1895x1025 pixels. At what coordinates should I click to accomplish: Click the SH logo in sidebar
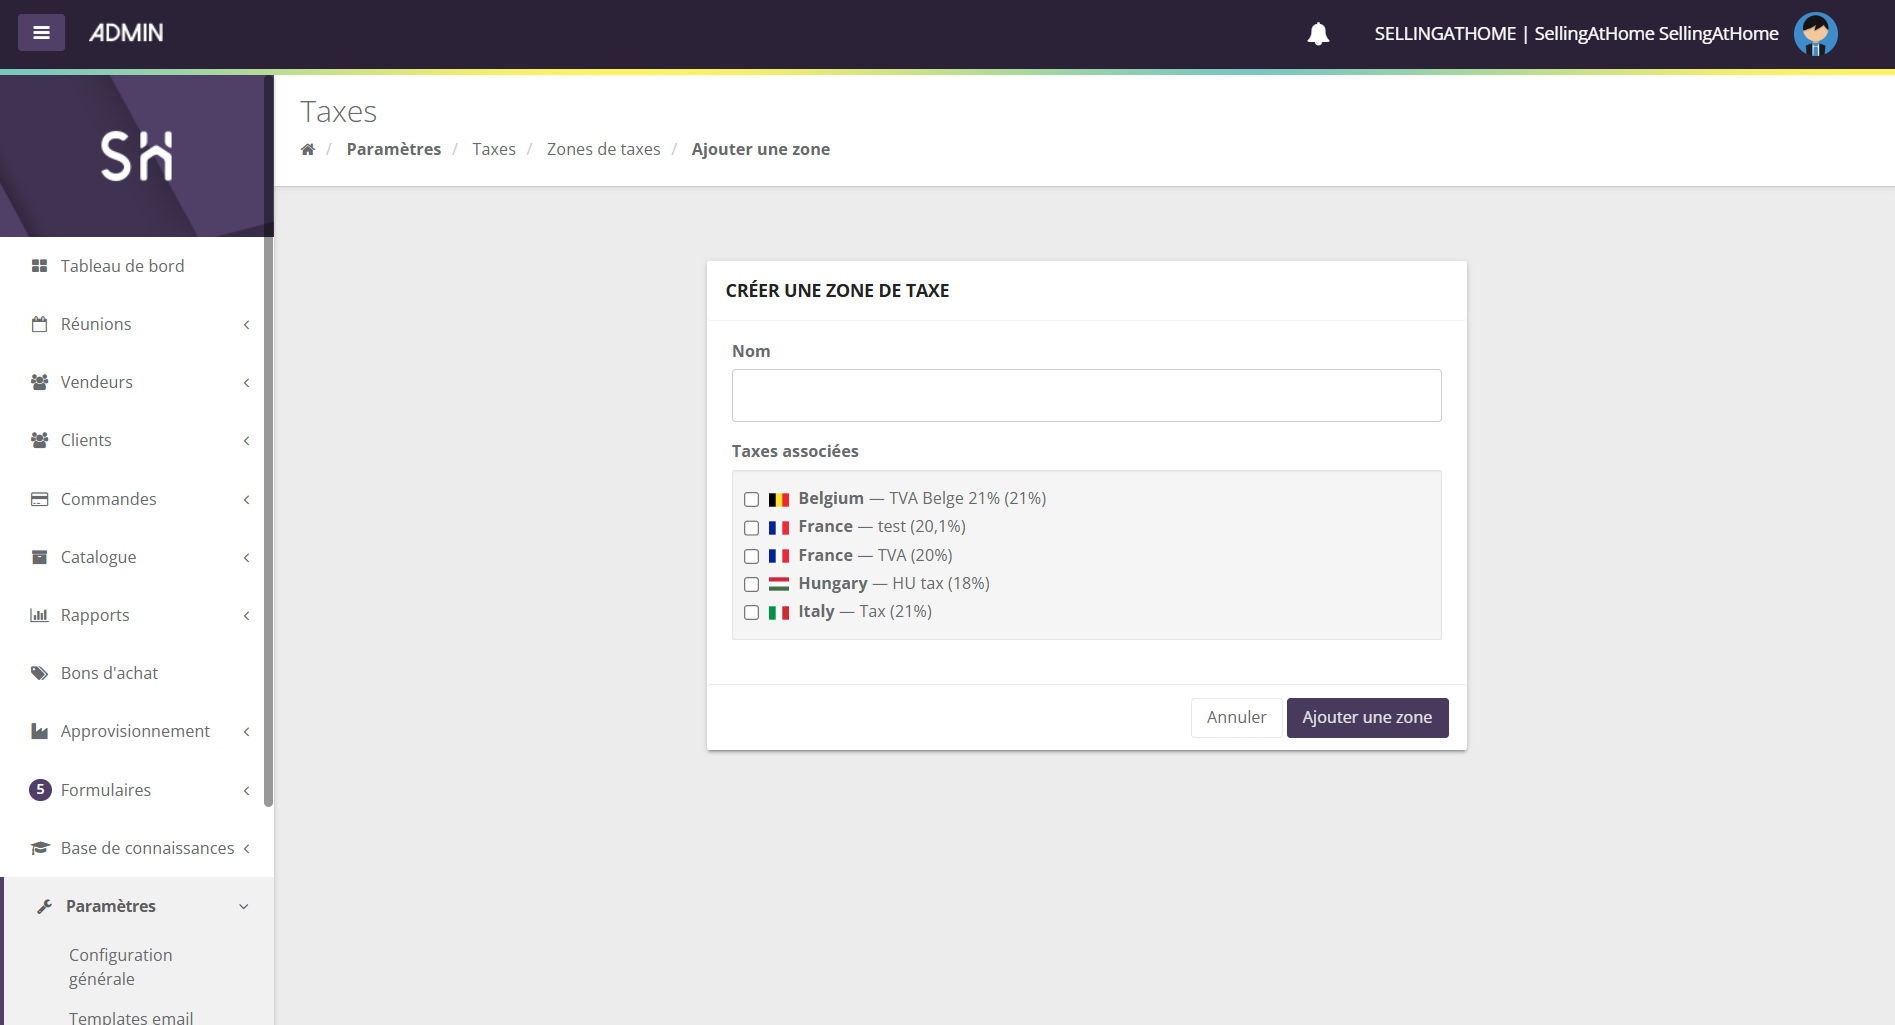click(137, 156)
